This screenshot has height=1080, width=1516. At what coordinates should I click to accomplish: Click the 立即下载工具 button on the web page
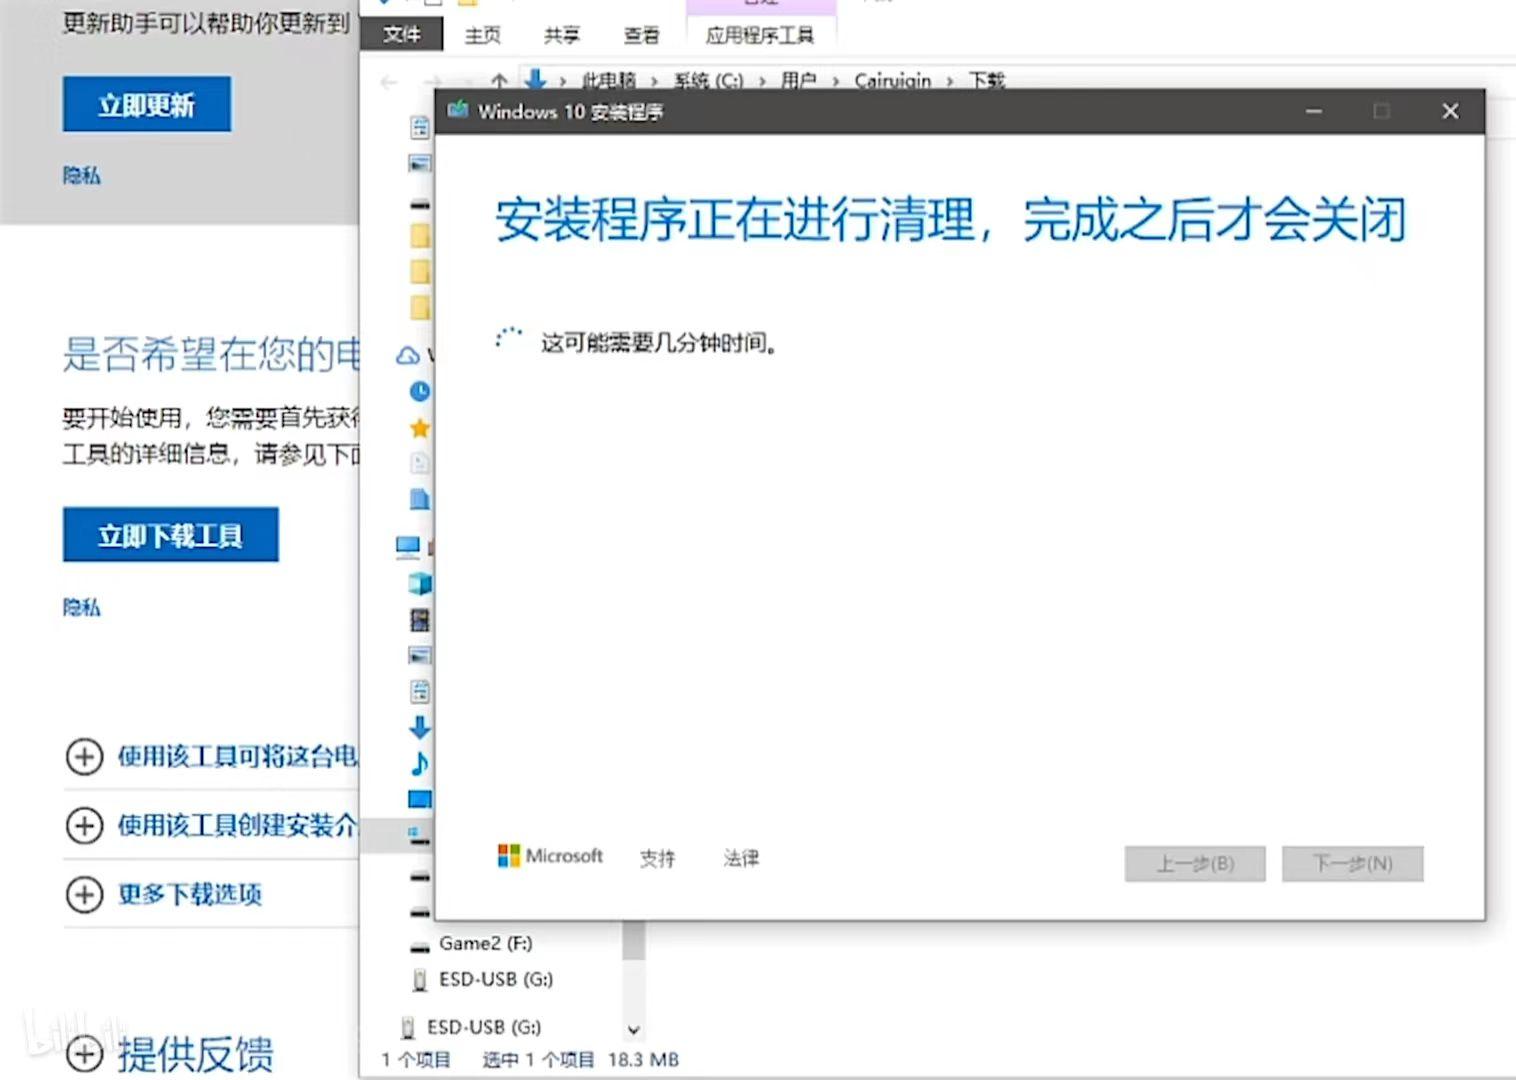[x=170, y=535]
